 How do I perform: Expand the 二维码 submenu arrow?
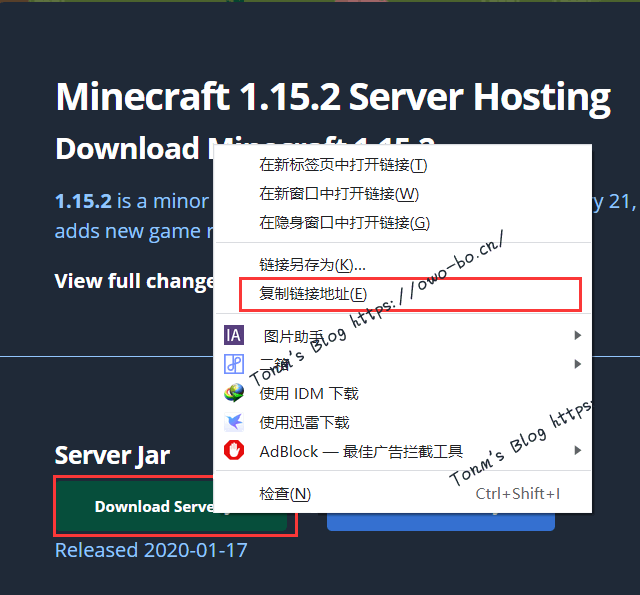point(577,364)
